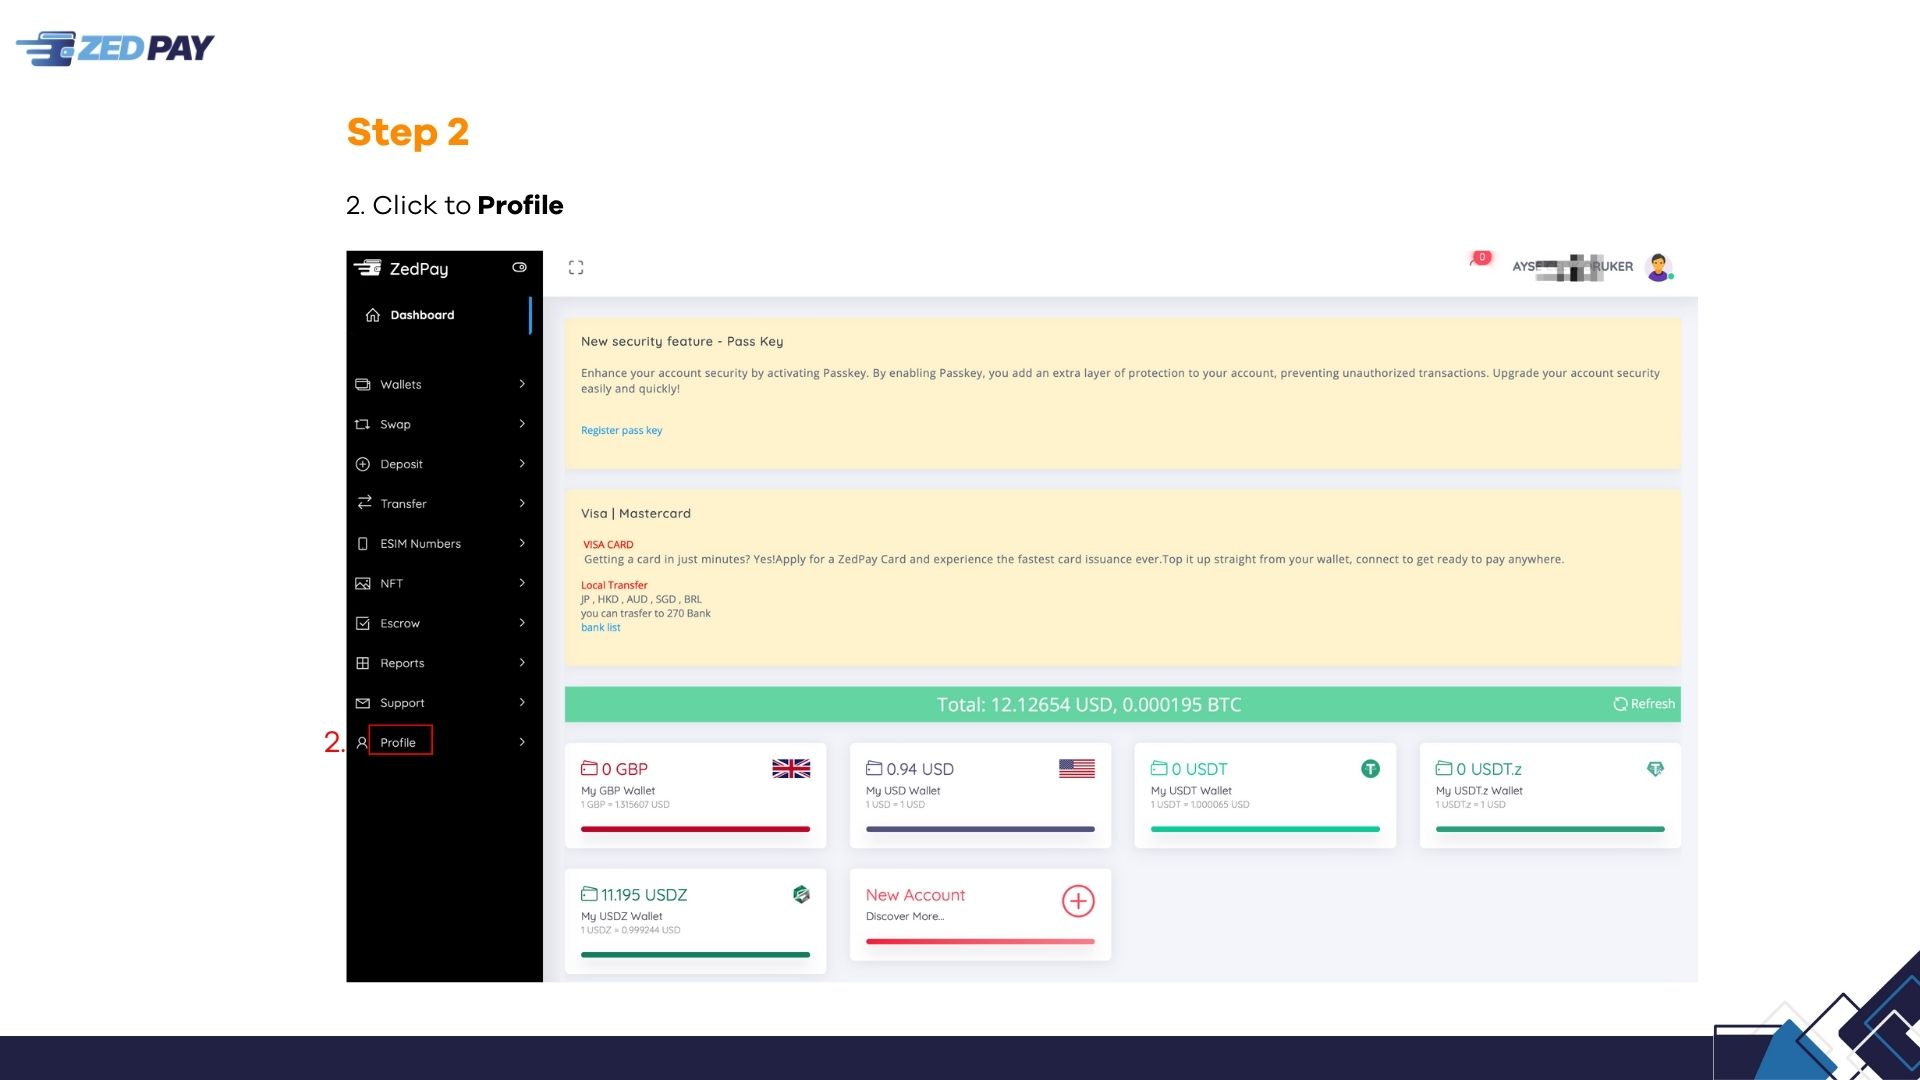Viewport: 1920px width, 1080px height.
Task: Toggle fullscreen mode icon
Action: 576,267
